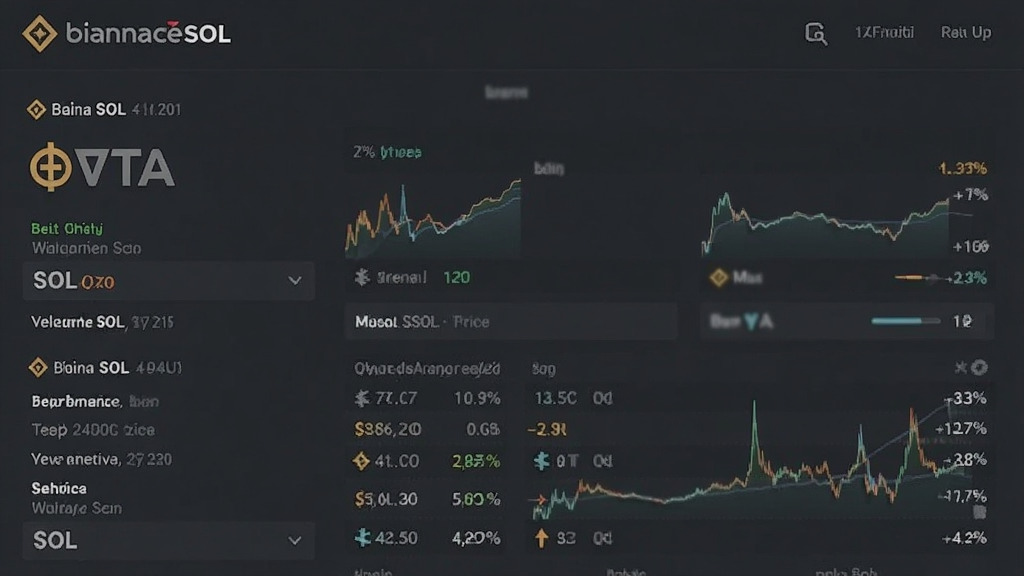This screenshot has width=1024, height=576.
Task: Click the 13.5C value
Action: pos(555,398)
